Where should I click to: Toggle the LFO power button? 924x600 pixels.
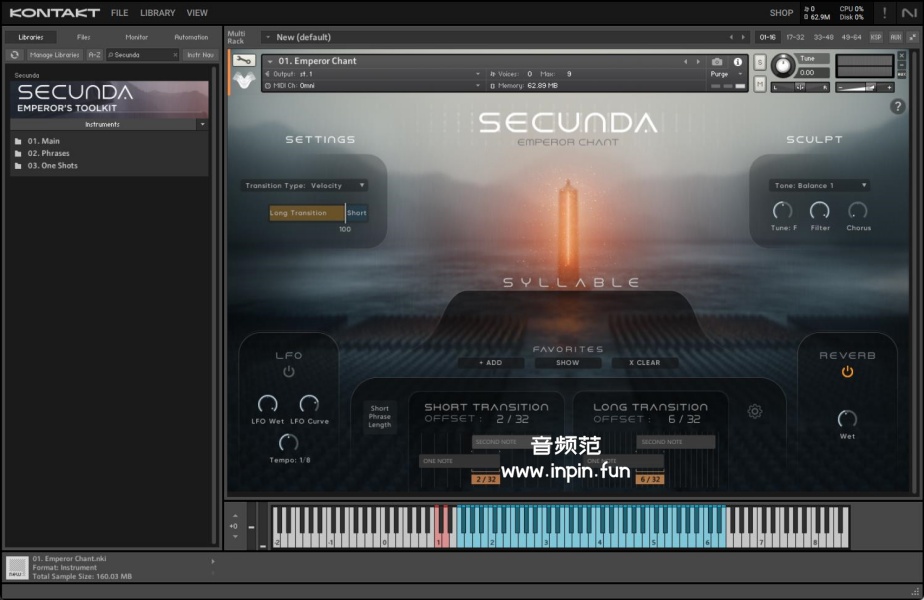289,372
